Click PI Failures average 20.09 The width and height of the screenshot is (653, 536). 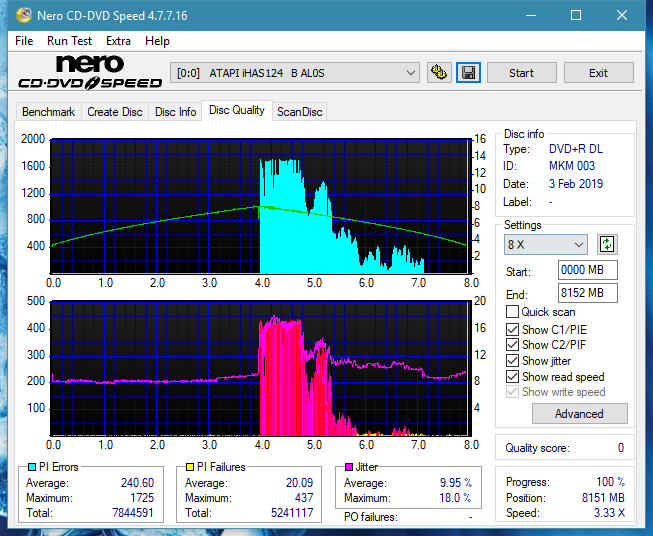(299, 483)
